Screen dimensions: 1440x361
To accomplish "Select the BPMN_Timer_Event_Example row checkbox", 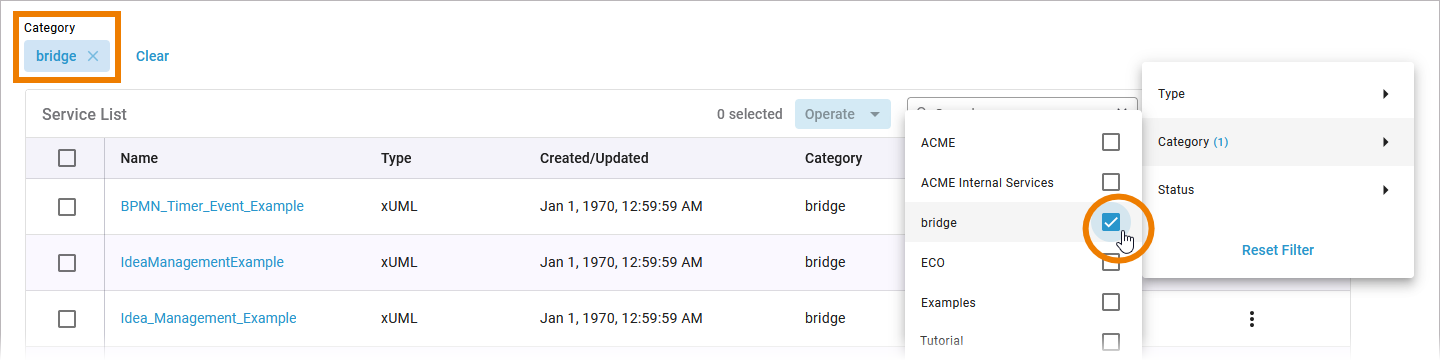I will tap(67, 206).
